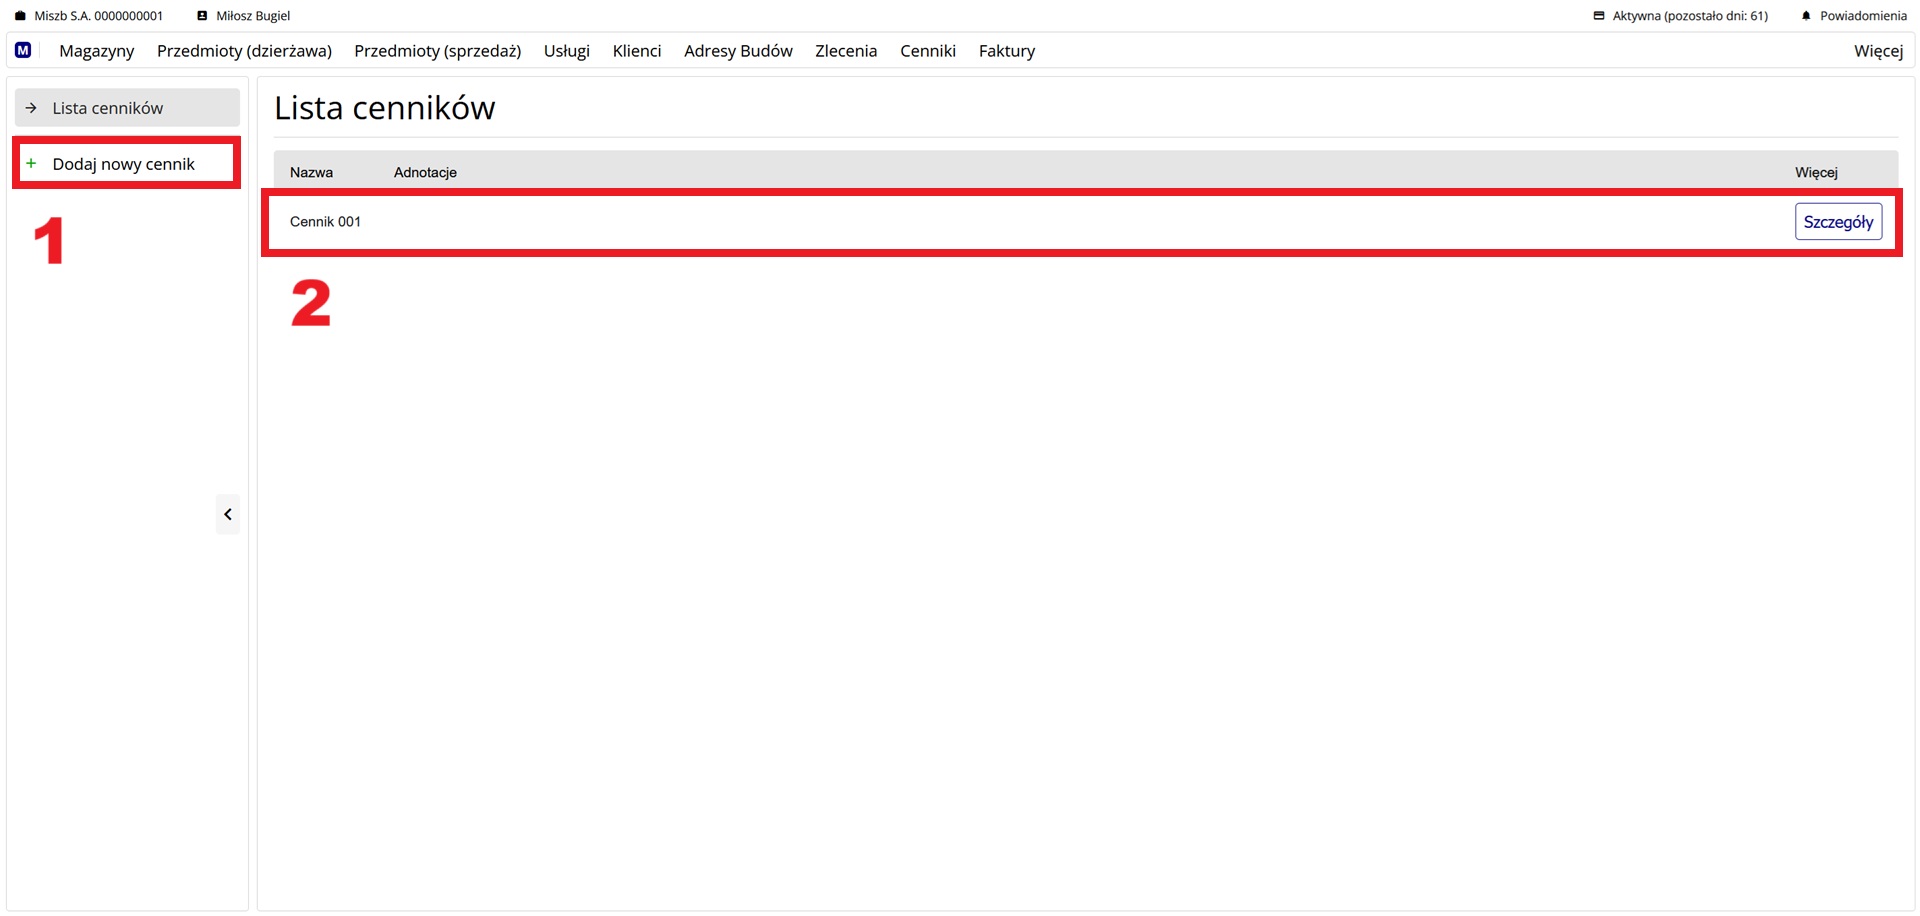Open Faktury from the navigation bar
Viewport: 1920px width, 916px height.
[x=1006, y=51]
